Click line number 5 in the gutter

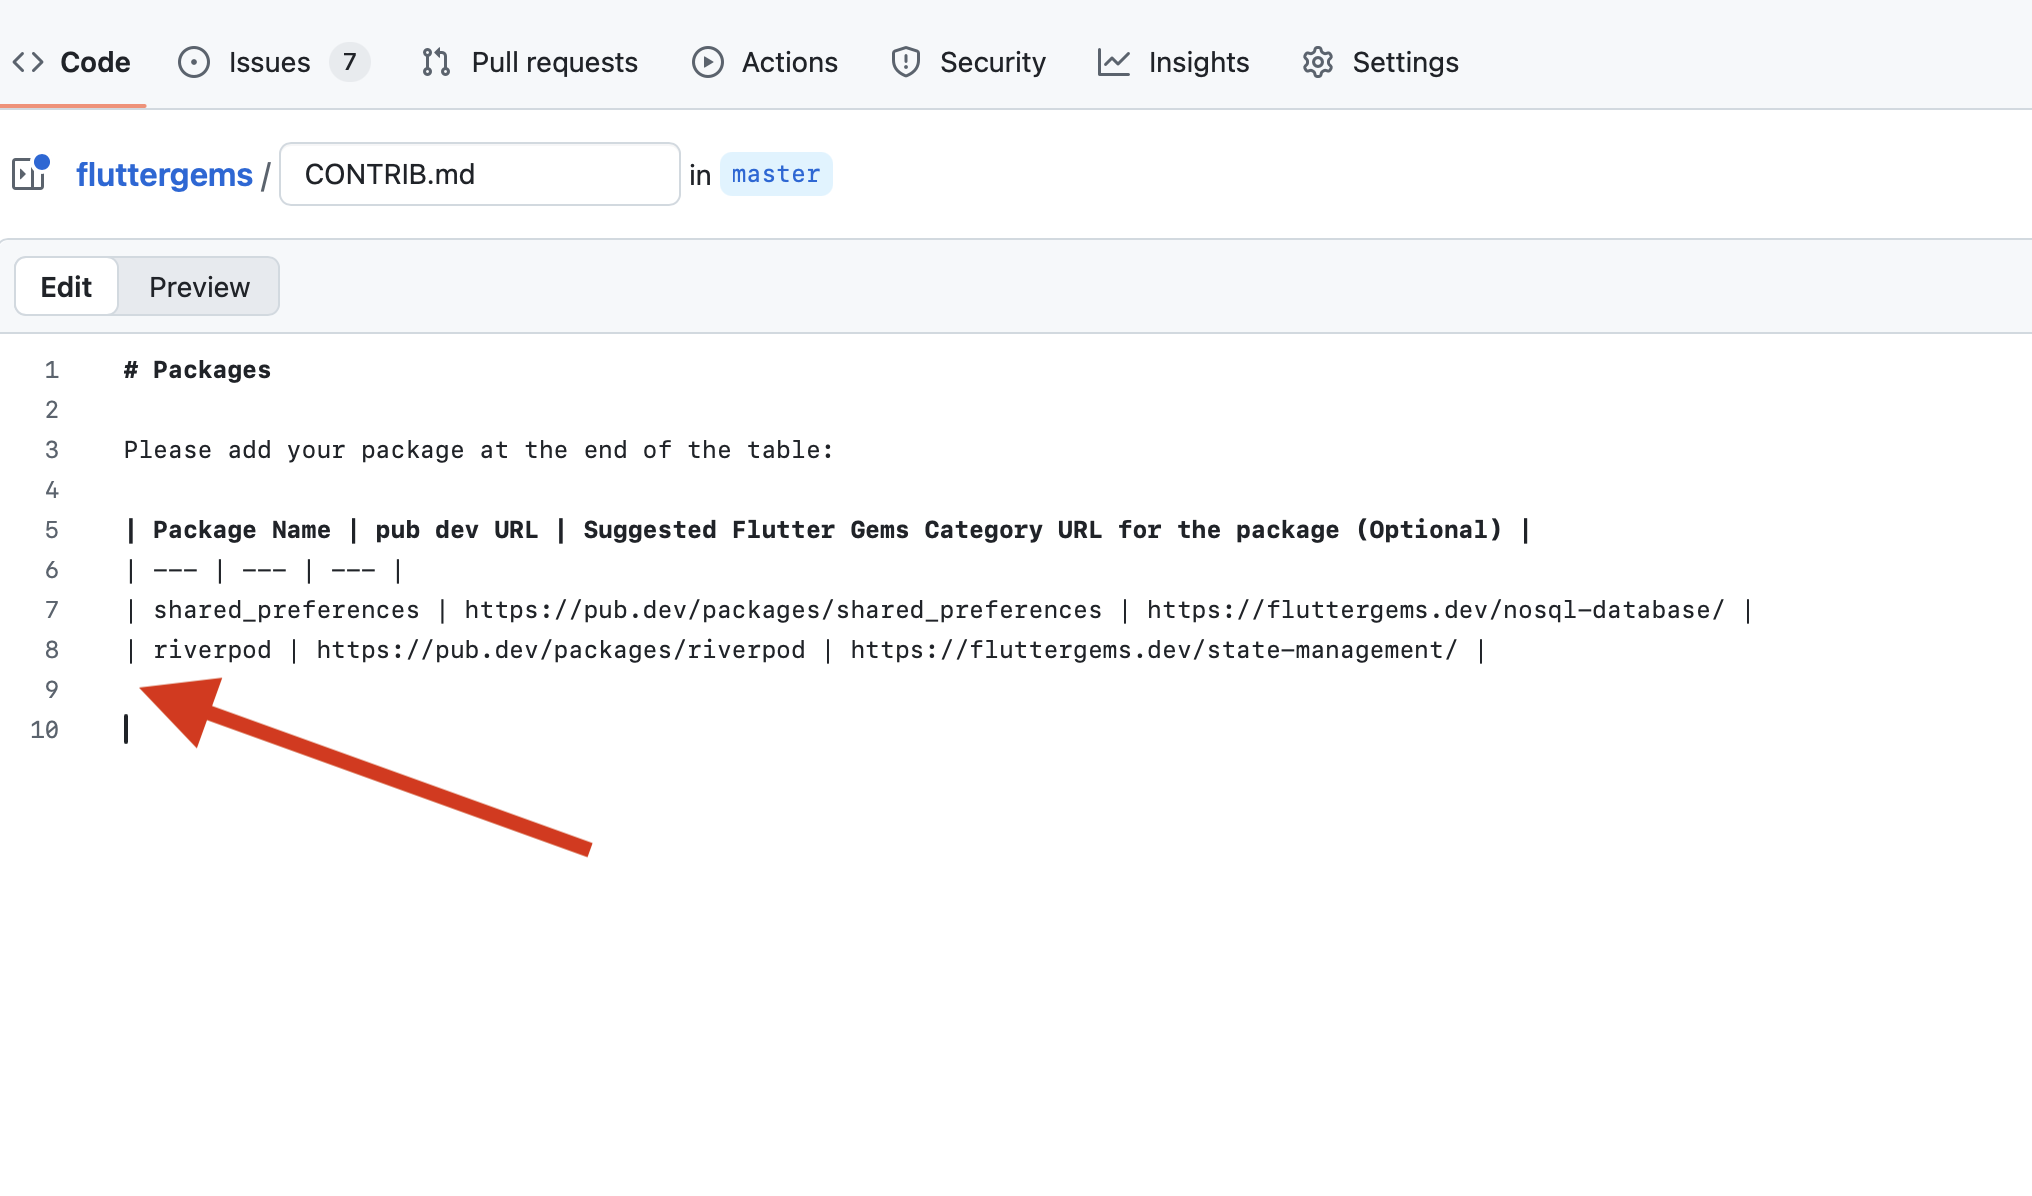click(52, 530)
